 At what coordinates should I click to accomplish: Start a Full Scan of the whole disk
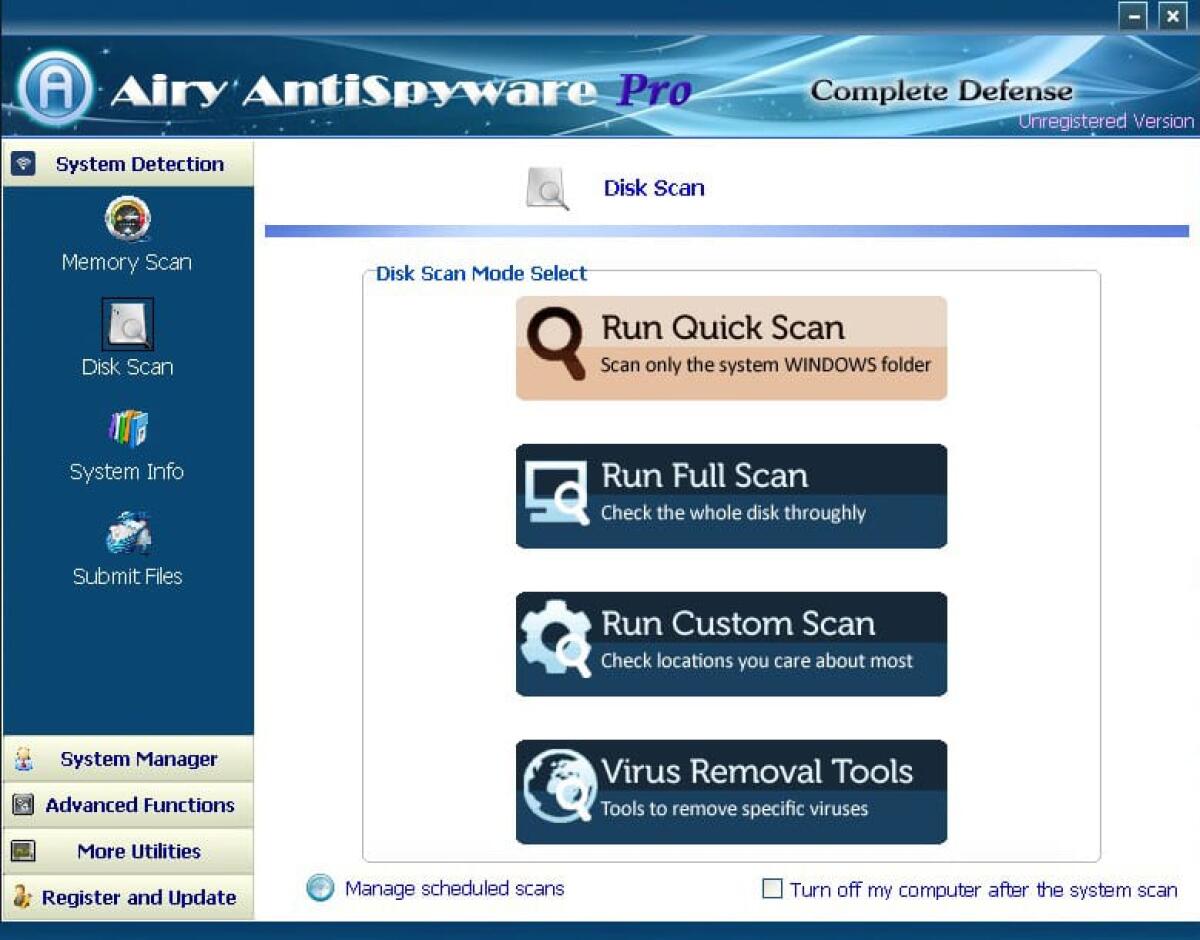[x=730, y=494]
